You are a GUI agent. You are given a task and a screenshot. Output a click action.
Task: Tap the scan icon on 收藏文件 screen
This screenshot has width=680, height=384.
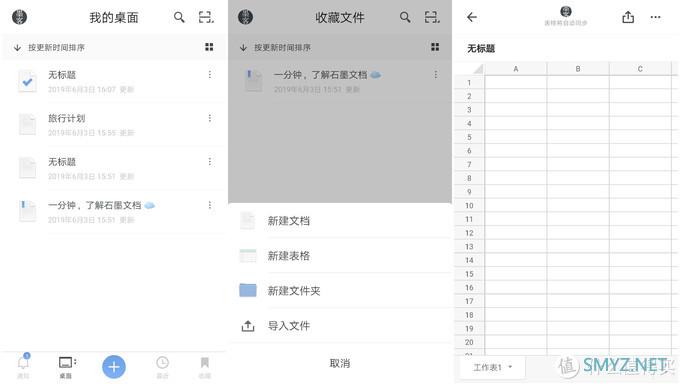click(x=432, y=17)
